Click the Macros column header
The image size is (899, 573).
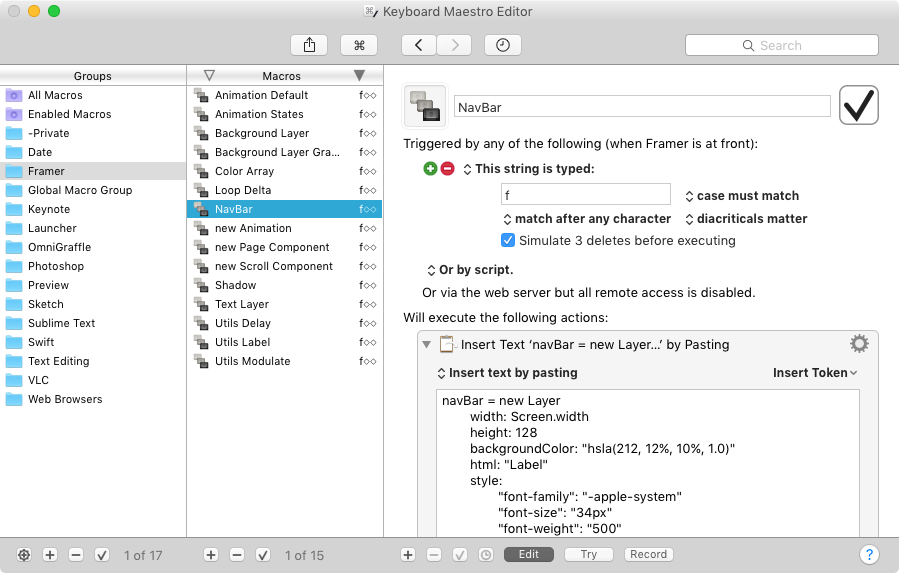tap(282, 76)
